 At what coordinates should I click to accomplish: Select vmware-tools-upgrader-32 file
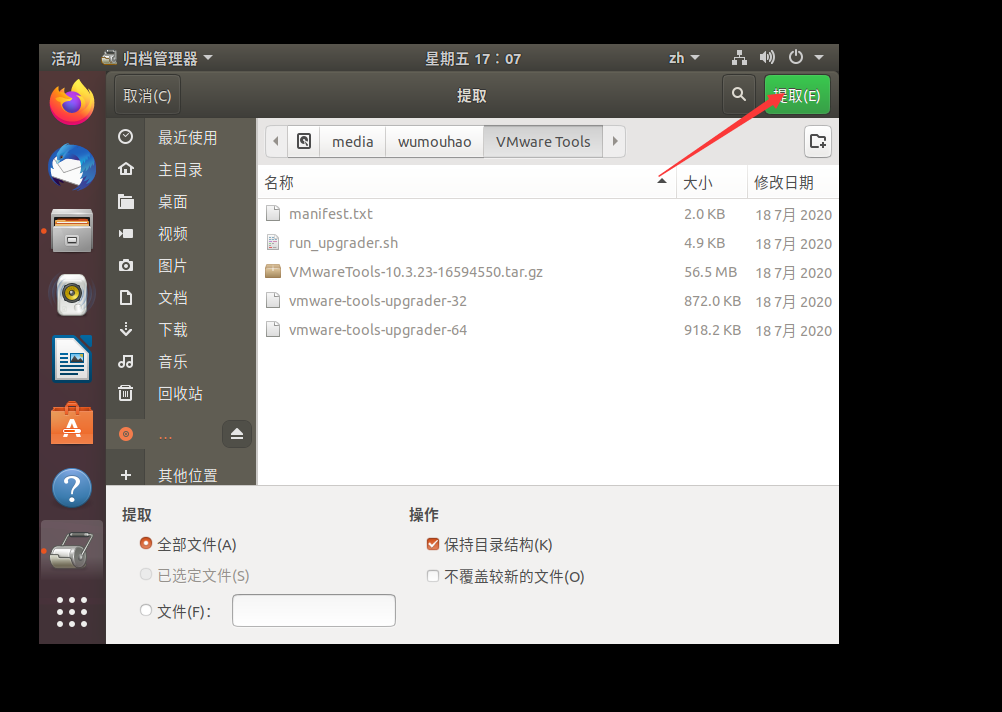548,301
